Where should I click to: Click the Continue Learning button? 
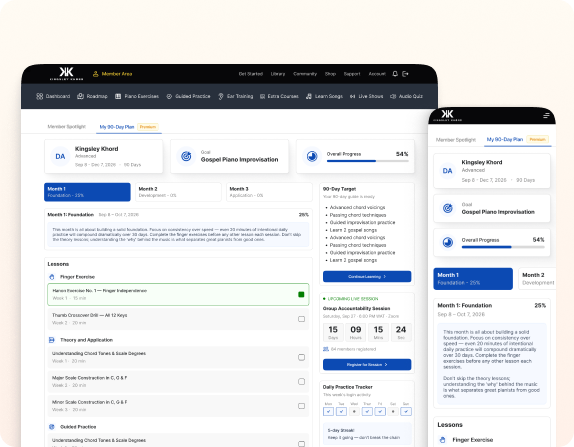point(367,277)
